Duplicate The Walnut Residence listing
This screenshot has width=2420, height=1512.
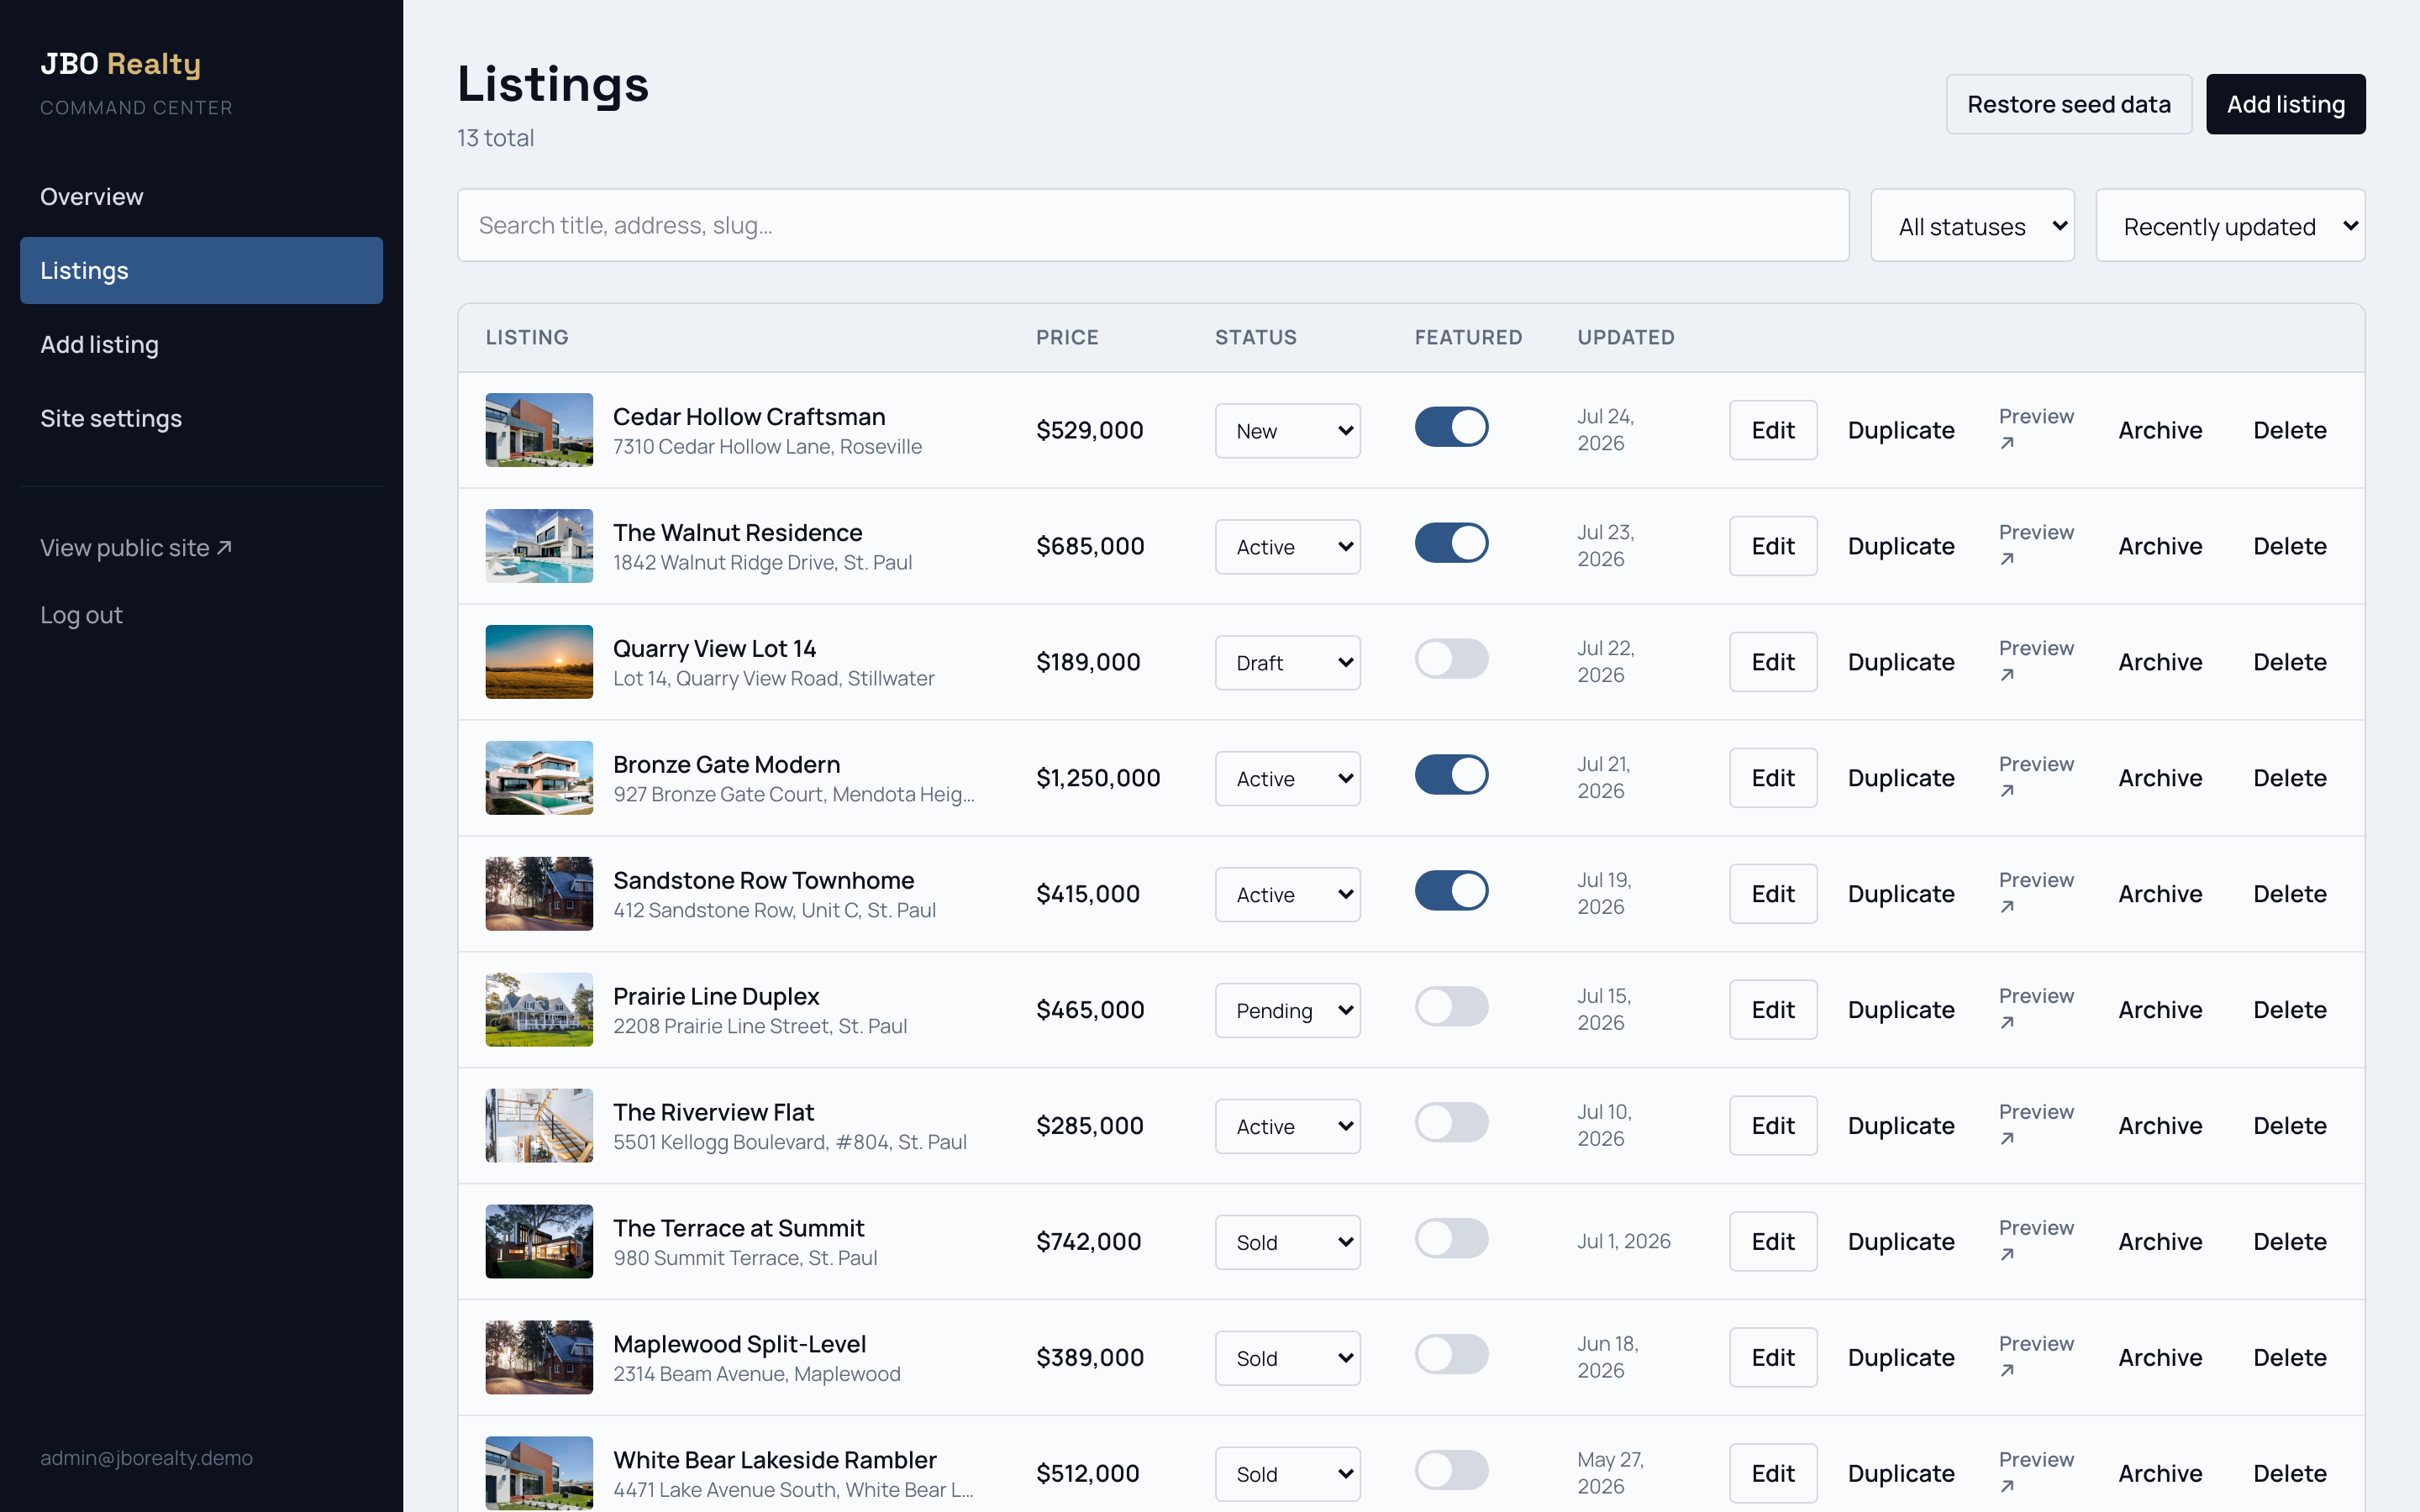click(1900, 546)
